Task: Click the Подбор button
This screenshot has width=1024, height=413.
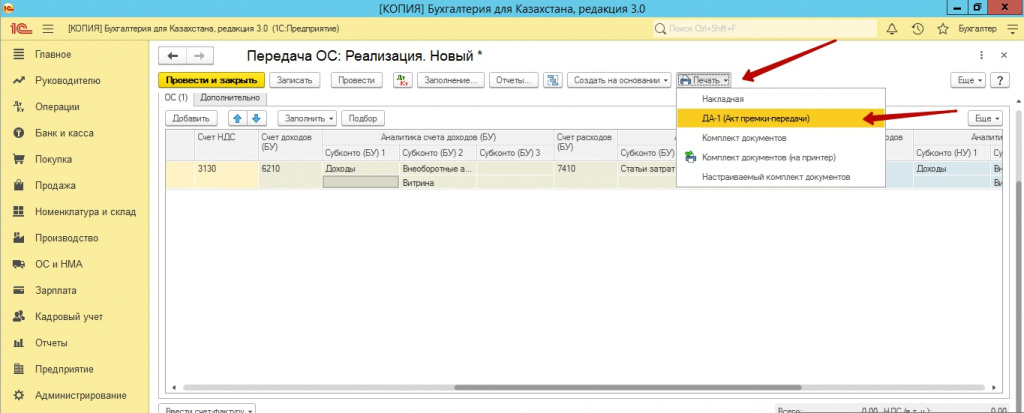Action: [363, 118]
